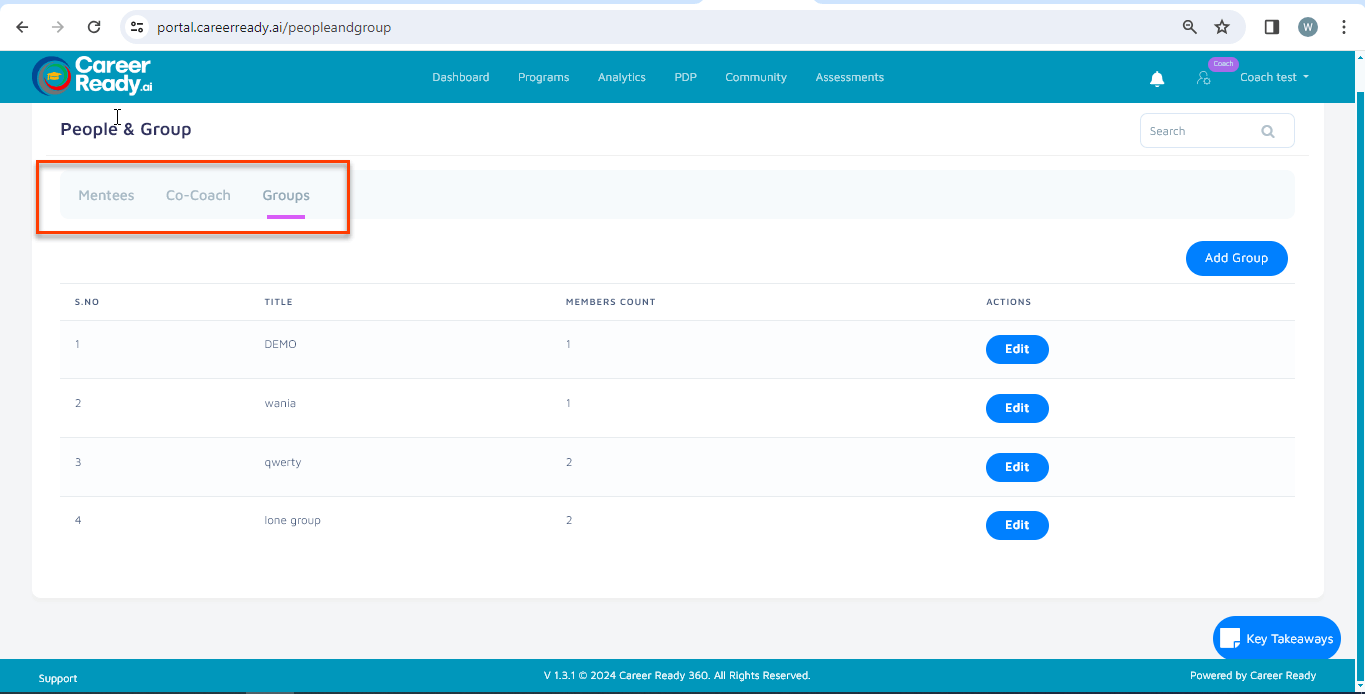Click the Add Group button

pyautogui.click(x=1236, y=258)
